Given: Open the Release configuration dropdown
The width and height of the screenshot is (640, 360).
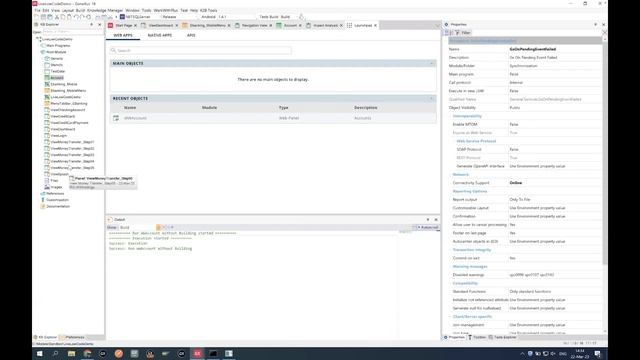Looking at the screenshot, I should click(x=178, y=17).
